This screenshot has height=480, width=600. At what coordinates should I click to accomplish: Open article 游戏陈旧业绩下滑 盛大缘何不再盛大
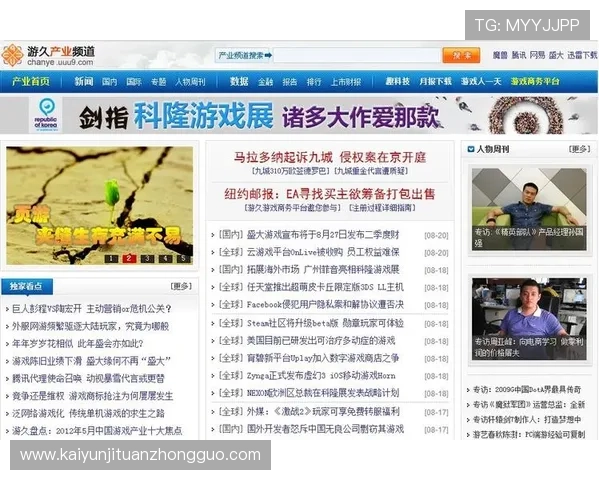(x=91, y=361)
